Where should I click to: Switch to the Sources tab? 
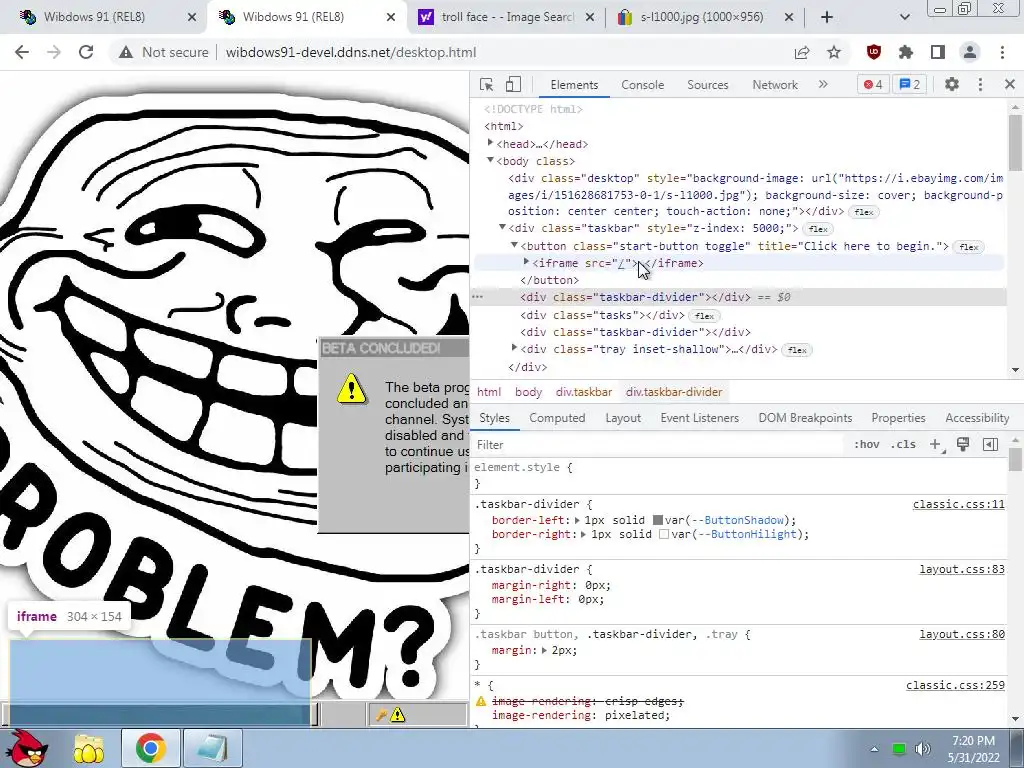pyautogui.click(x=707, y=85)
